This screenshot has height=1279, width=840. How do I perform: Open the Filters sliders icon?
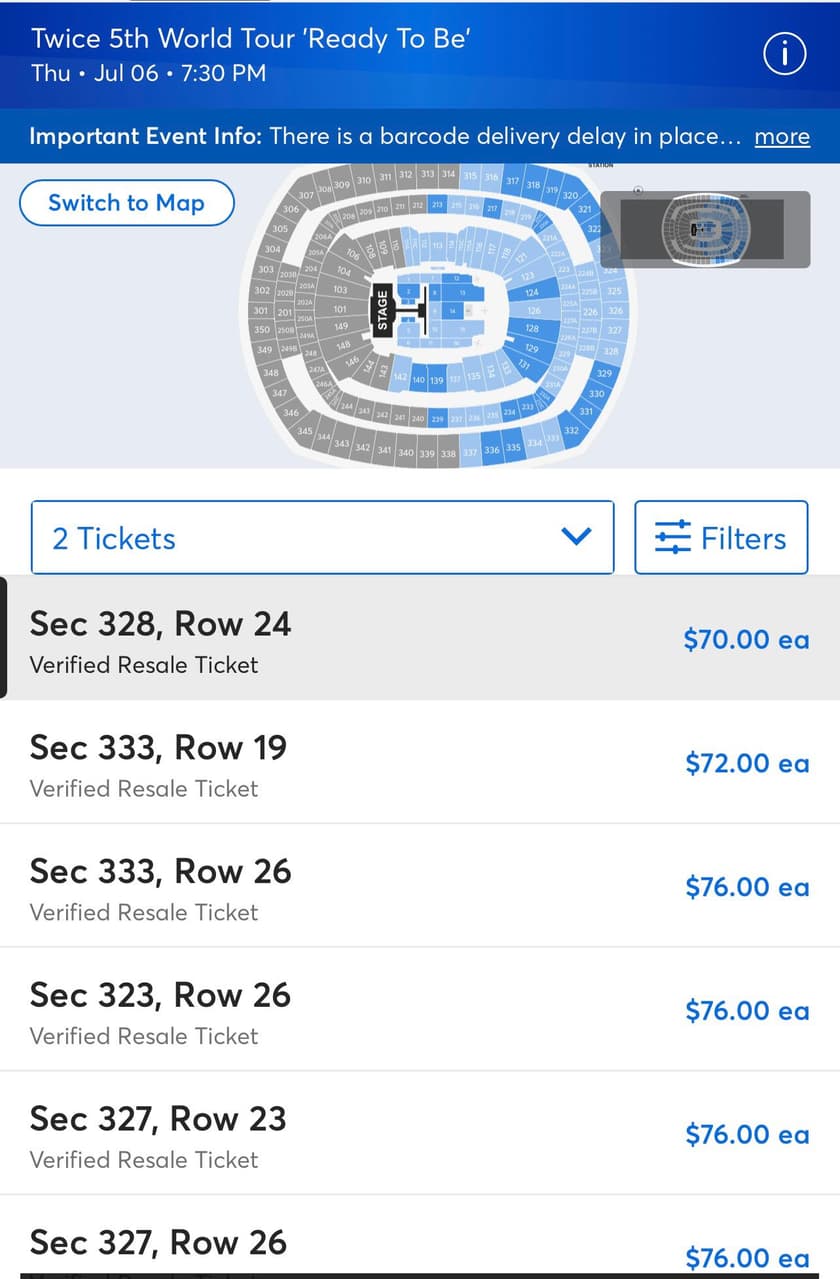pyautogui.click(x=673, y=538)
